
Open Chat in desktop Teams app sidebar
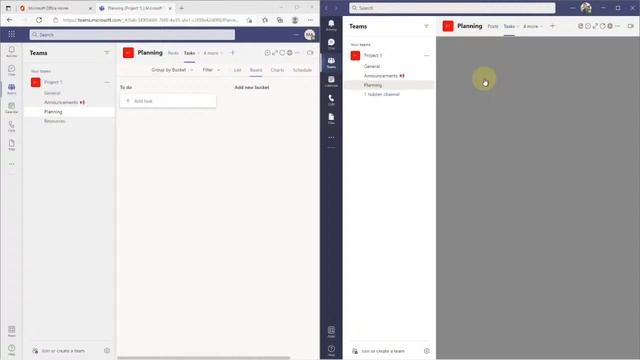point(331,44)
